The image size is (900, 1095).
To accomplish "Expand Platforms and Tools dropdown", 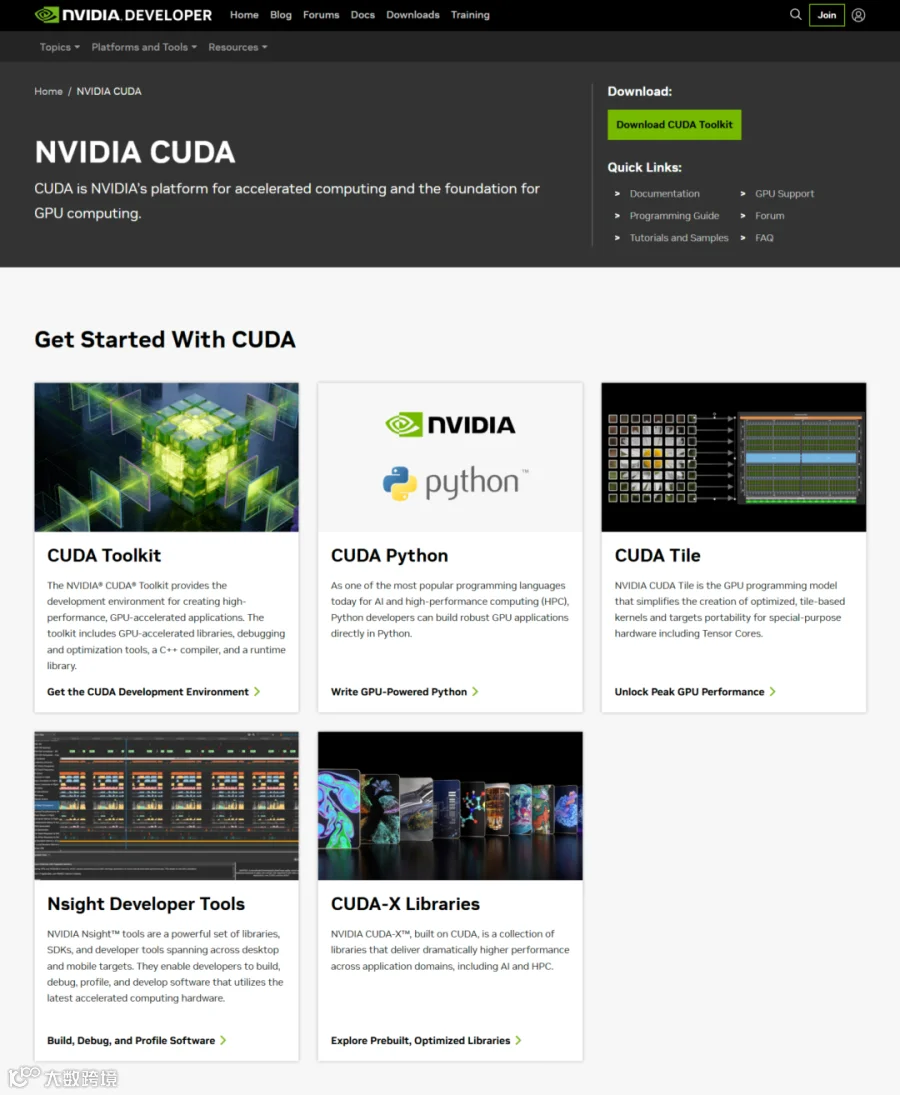I will [144, 47].
